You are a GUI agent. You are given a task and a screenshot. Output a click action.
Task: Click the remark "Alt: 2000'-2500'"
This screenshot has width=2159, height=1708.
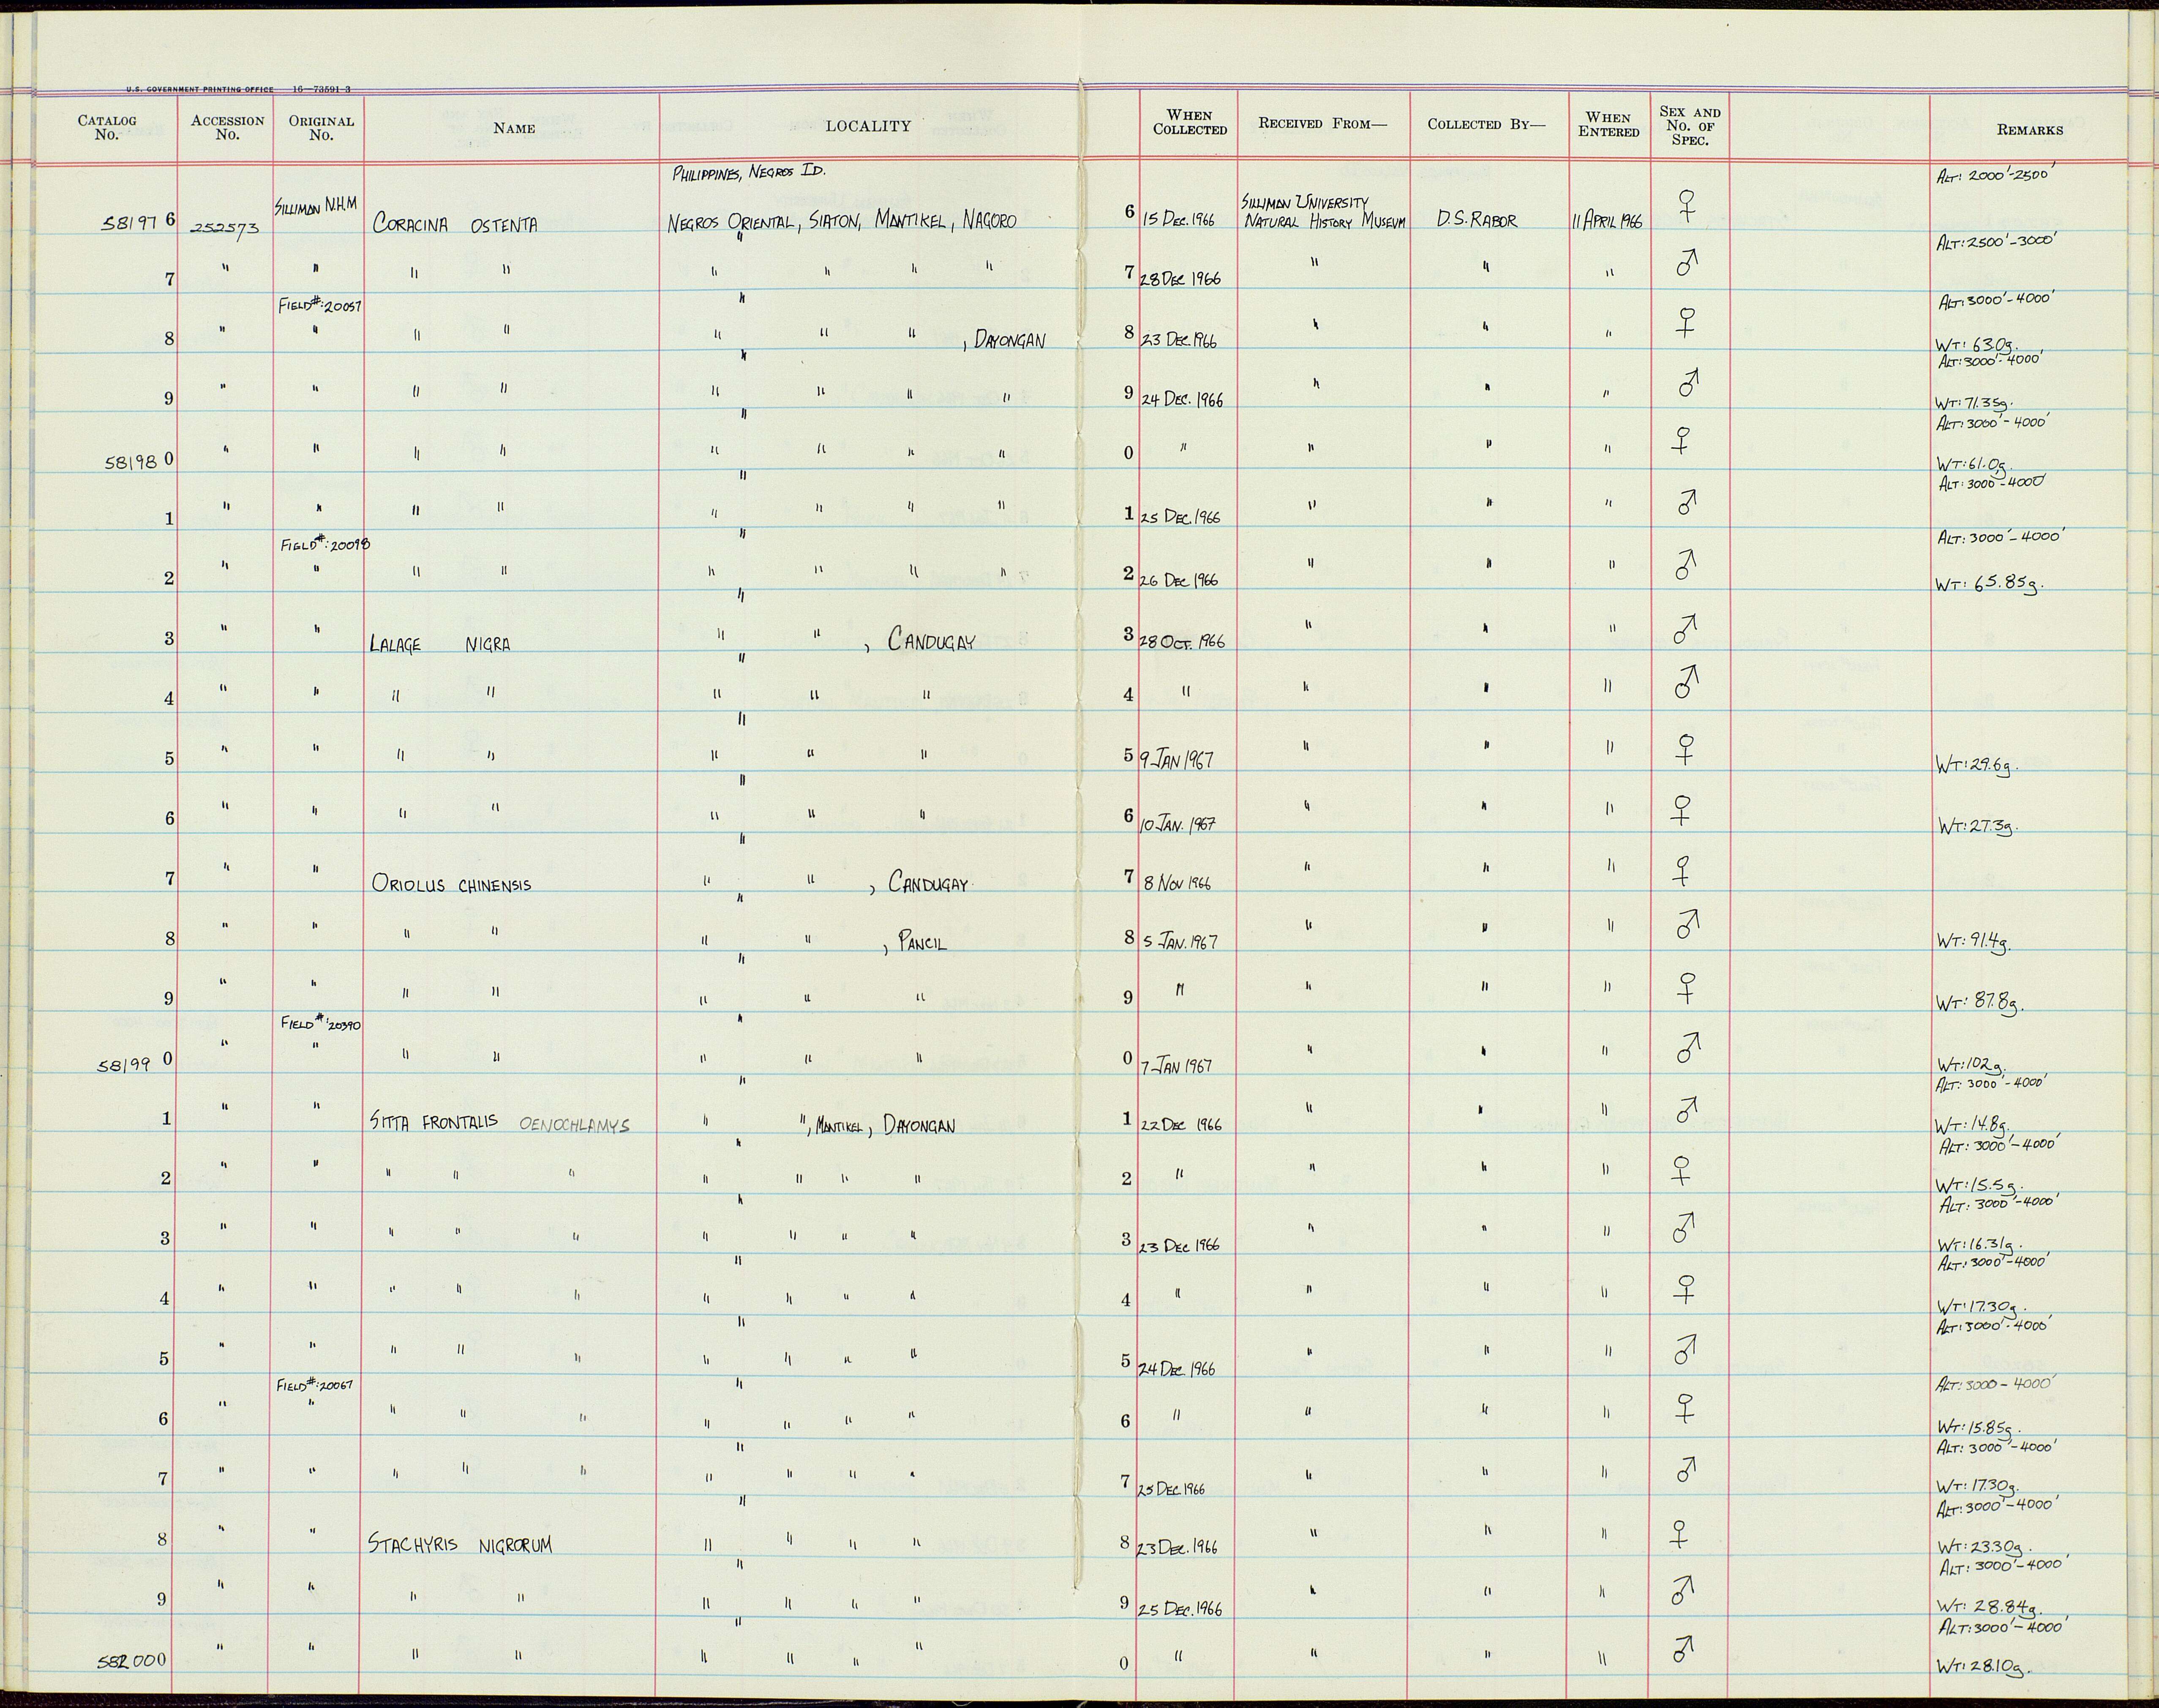point(1994,174)
